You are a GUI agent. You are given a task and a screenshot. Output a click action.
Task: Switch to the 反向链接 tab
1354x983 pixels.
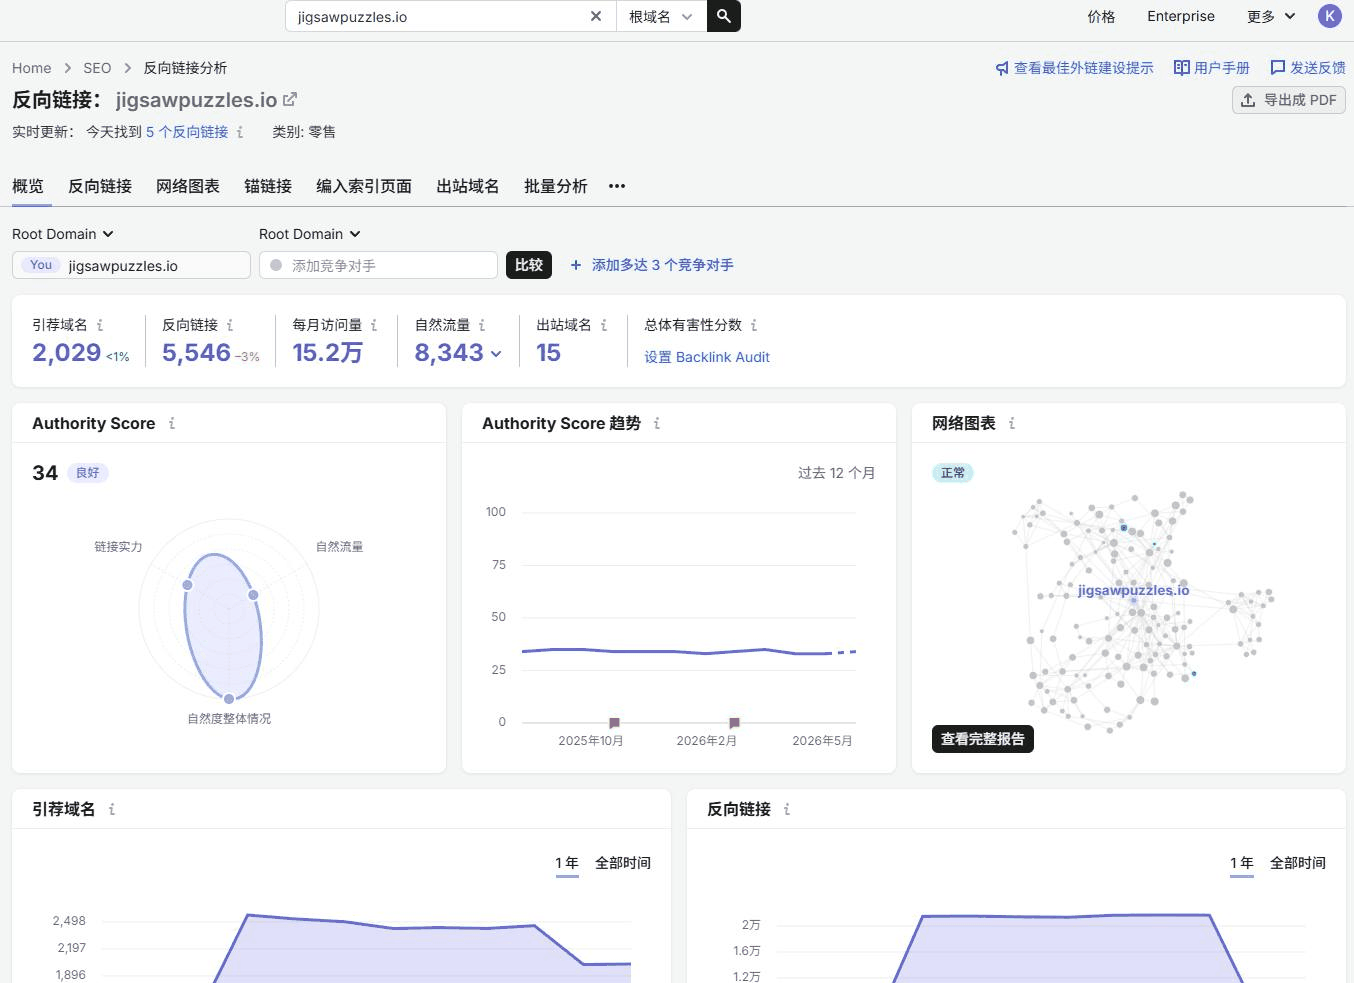click(100, 186)
